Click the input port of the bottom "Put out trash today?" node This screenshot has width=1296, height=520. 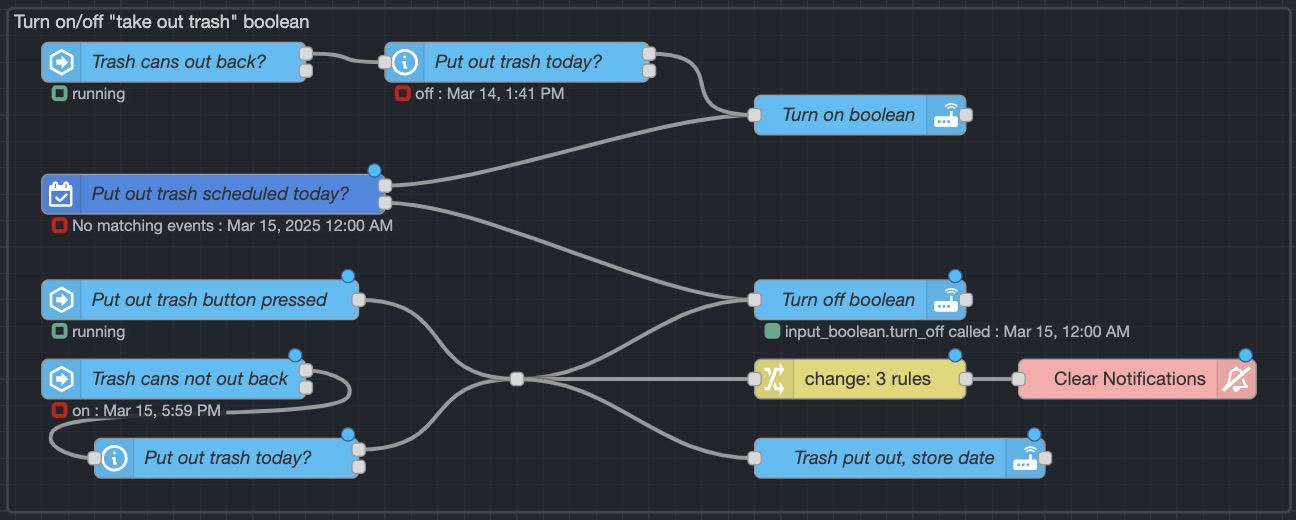95,458
